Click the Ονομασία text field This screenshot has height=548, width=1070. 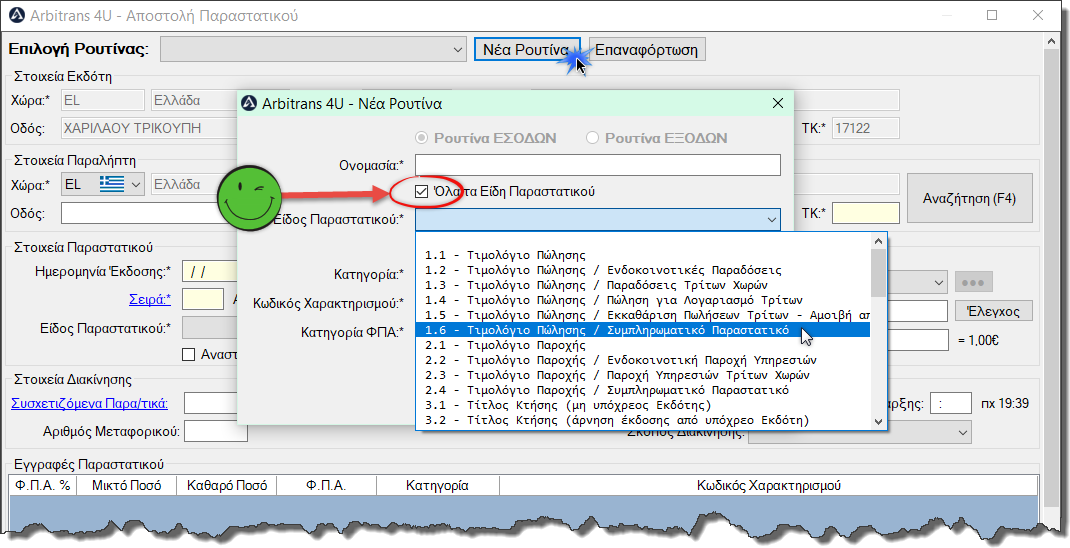[x=598, y=165]
